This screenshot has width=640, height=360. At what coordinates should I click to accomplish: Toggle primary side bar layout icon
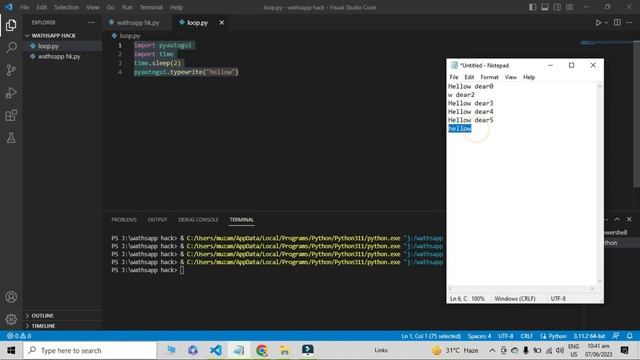point(533,7)
